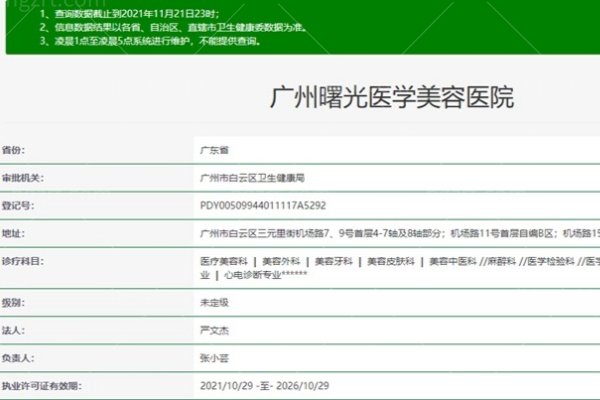Image resolution: width=600 pixels, height=400 pixels.
Task: Select person in charge 张小芸
Action: coord(214,358)
